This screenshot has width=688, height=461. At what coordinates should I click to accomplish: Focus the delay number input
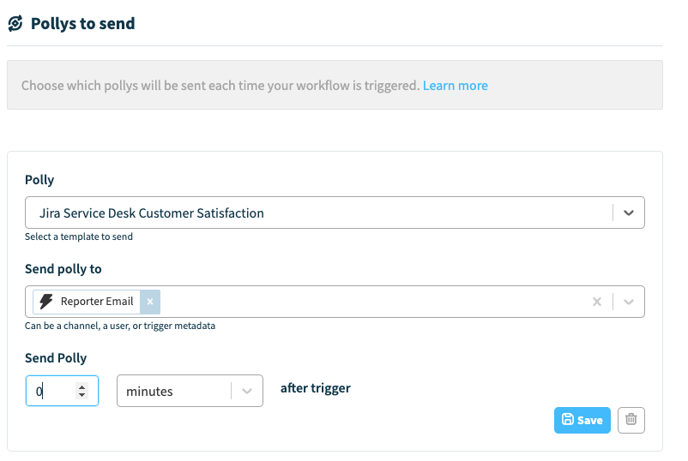[52, 391]
